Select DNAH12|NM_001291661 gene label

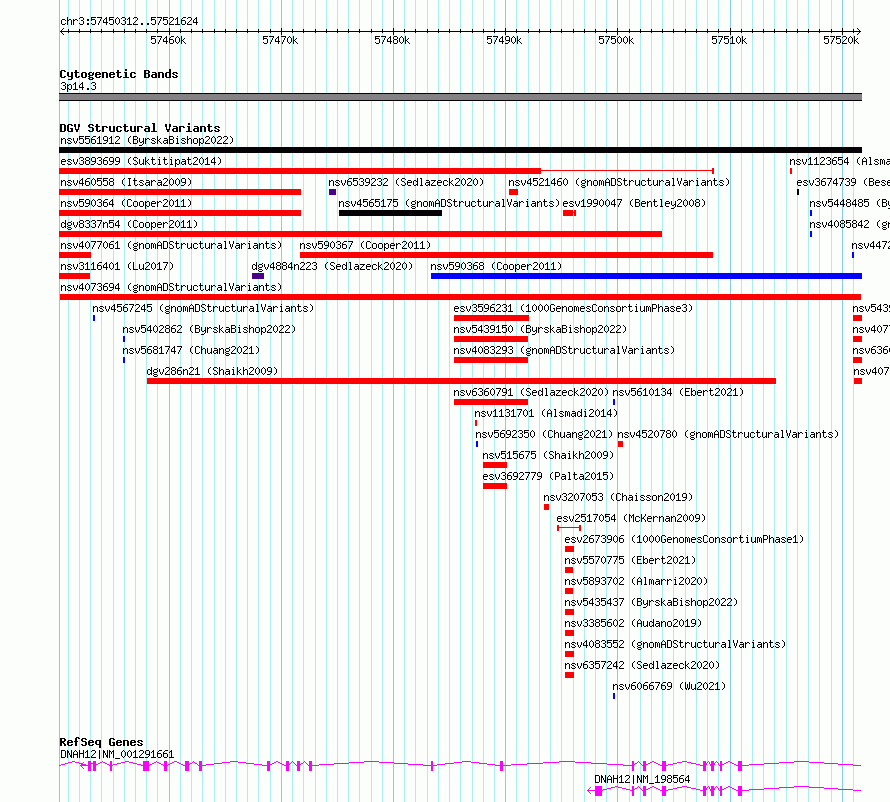tap(117, 754)
